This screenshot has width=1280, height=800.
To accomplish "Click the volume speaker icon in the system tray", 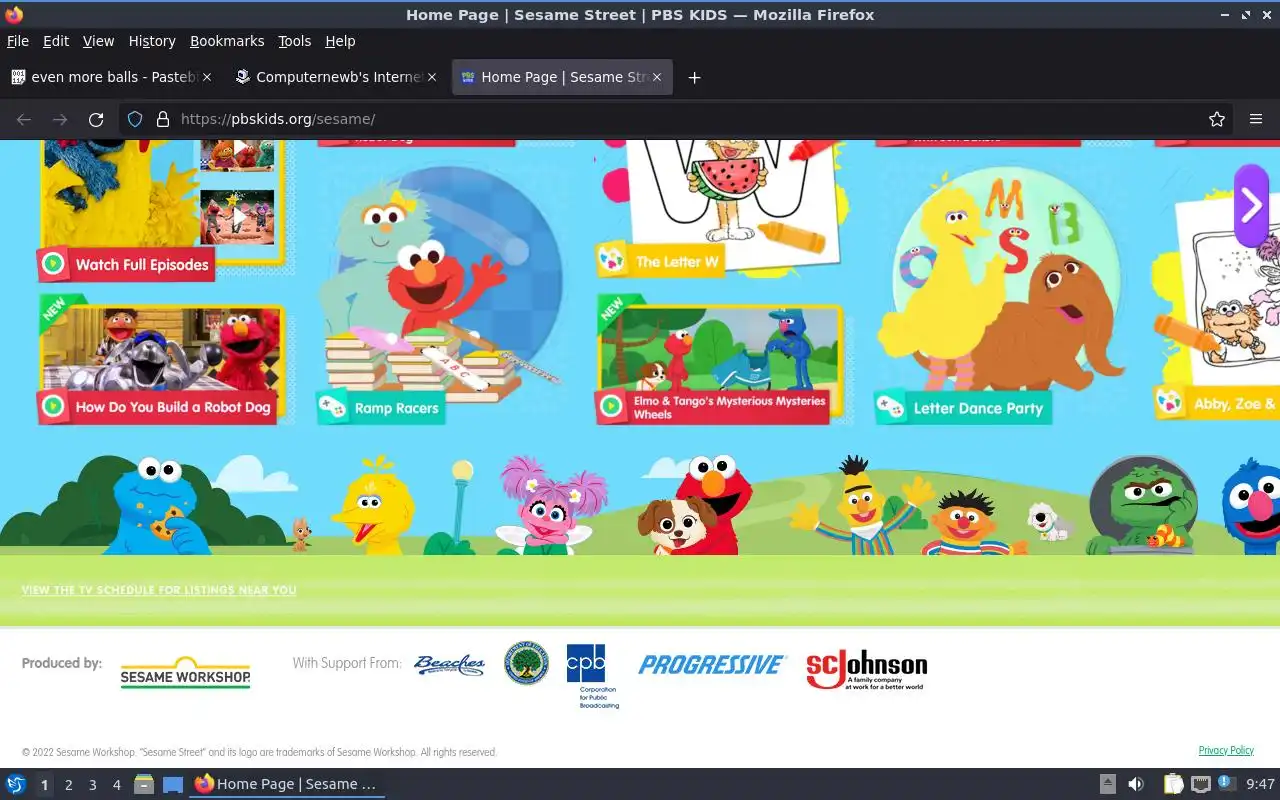I will coord(1136,784).
